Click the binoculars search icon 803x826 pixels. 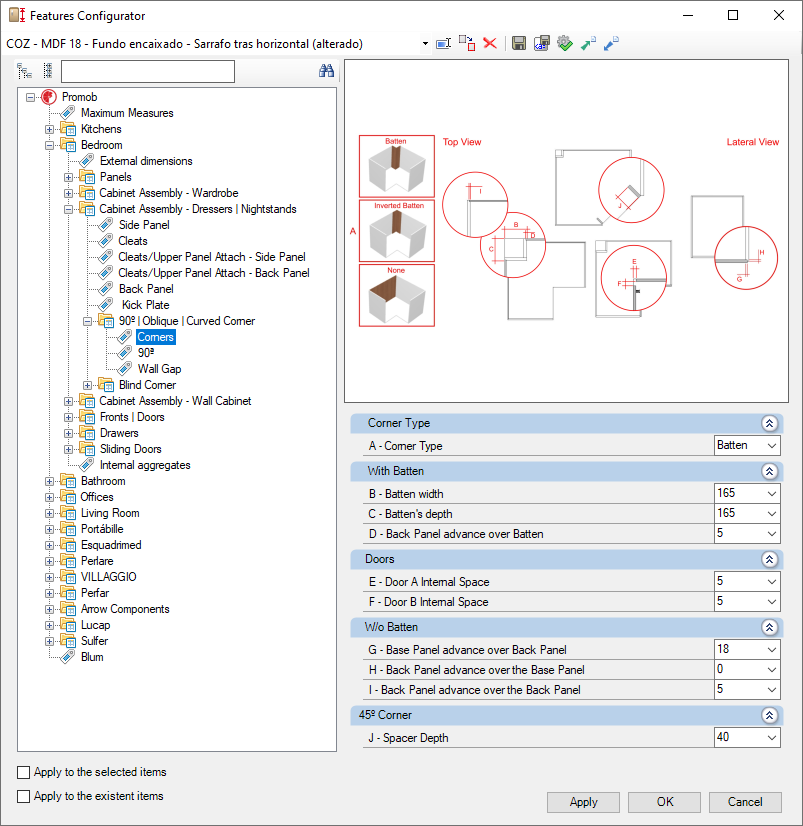pyautogui.click(x=326, y=71)
